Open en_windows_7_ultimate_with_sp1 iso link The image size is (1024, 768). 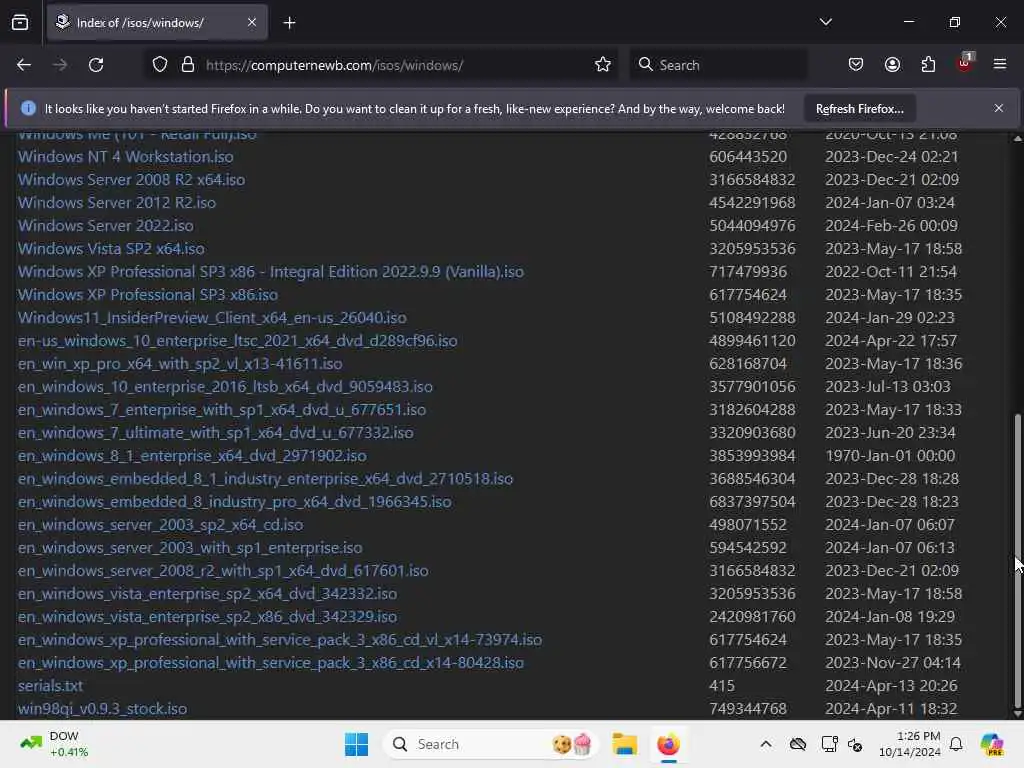click(x=216, y=432)
